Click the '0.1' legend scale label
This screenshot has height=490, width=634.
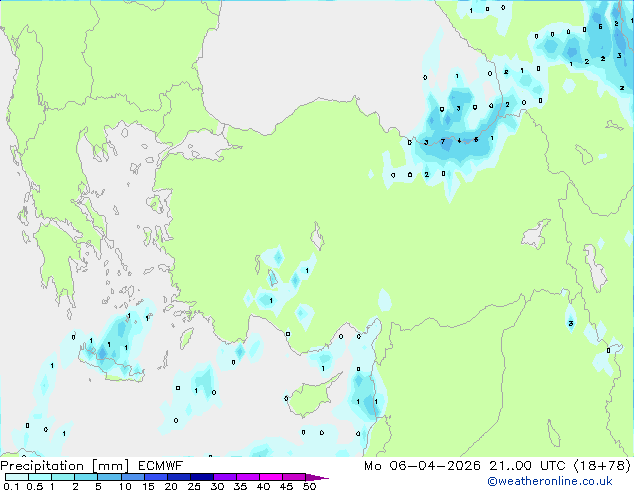pyautogui.click(x=11, y=486)
